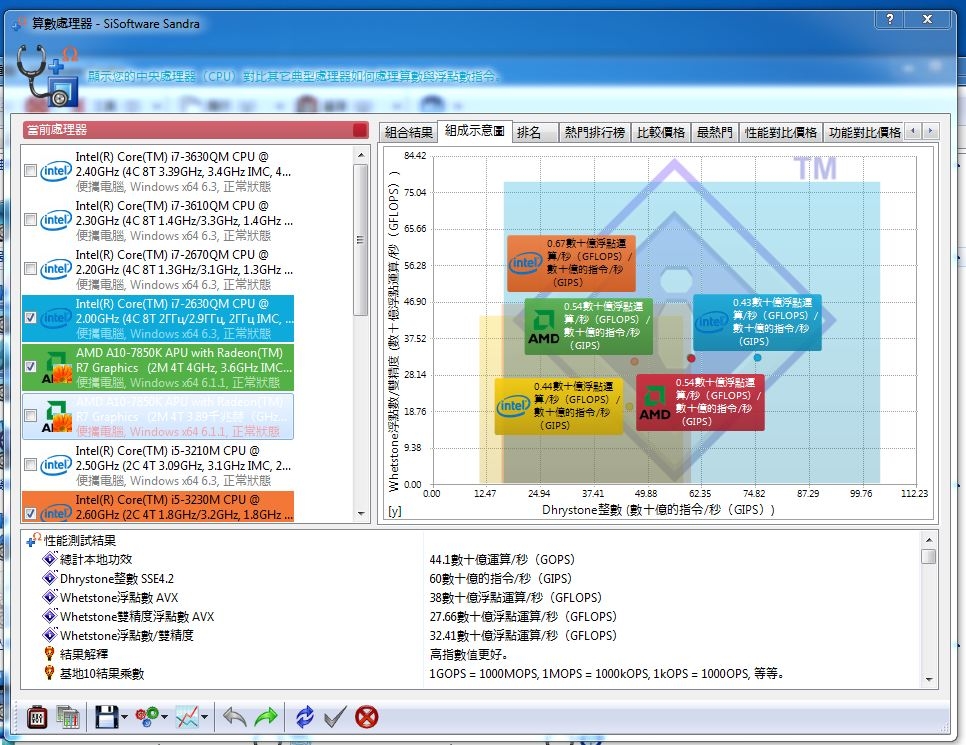The height and width of the screenshot is (745, 966).
Task: Click the results panel scrollbar thumb
Action: click(x=929, y=556)
